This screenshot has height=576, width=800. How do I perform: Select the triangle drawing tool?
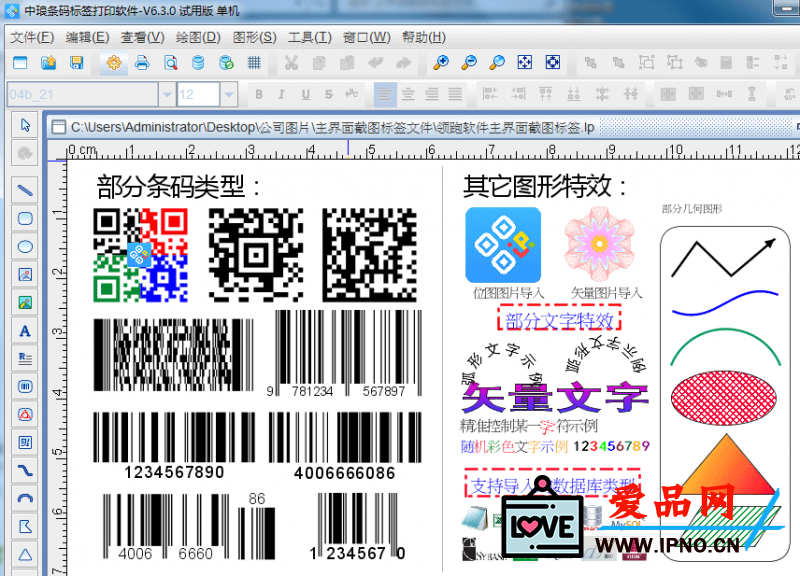coord(25,555)
